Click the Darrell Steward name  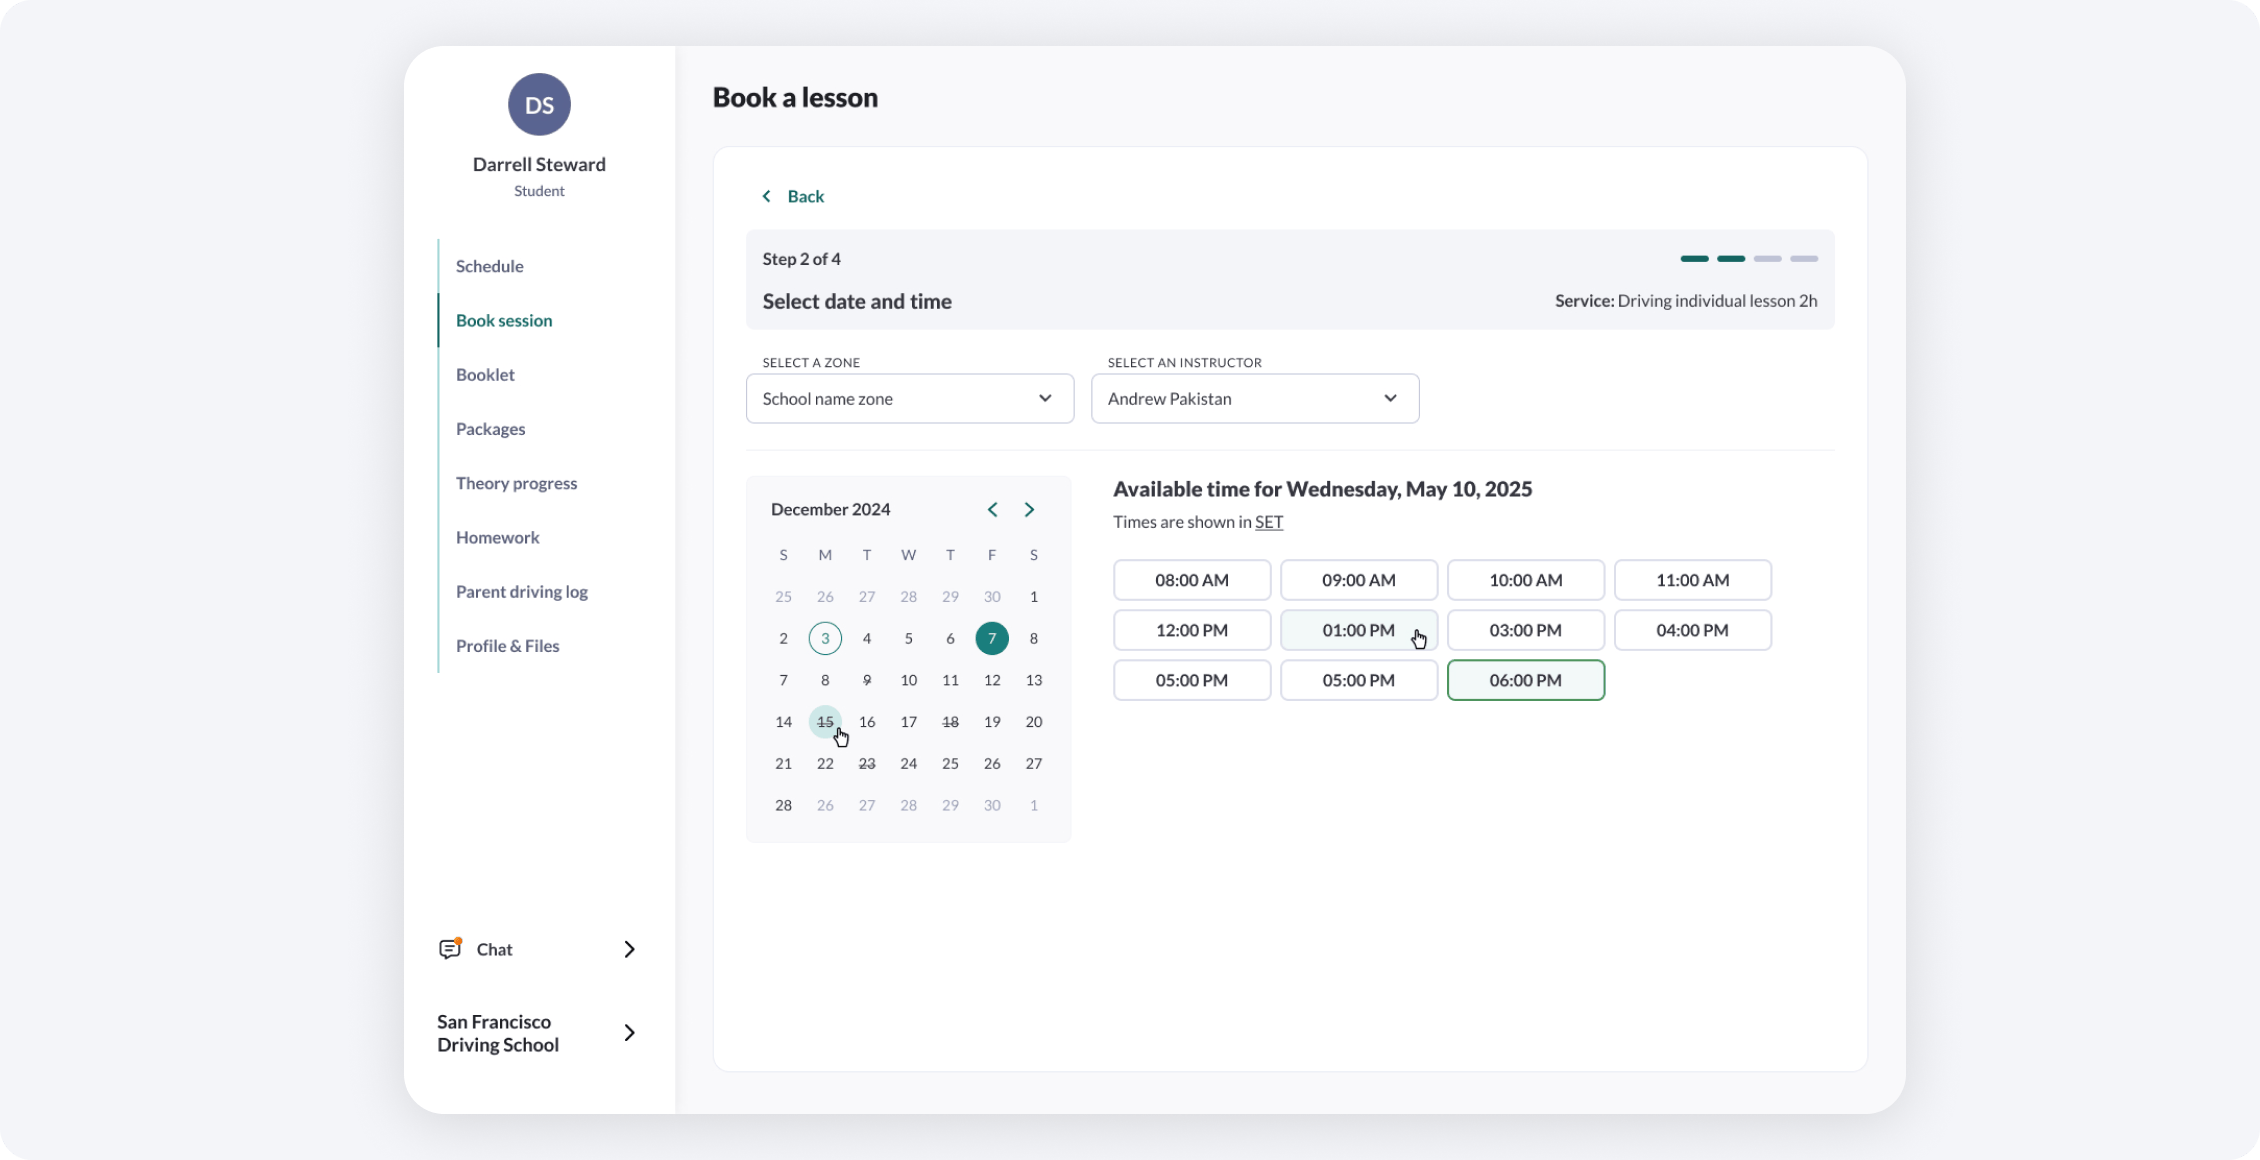[539, 164]
